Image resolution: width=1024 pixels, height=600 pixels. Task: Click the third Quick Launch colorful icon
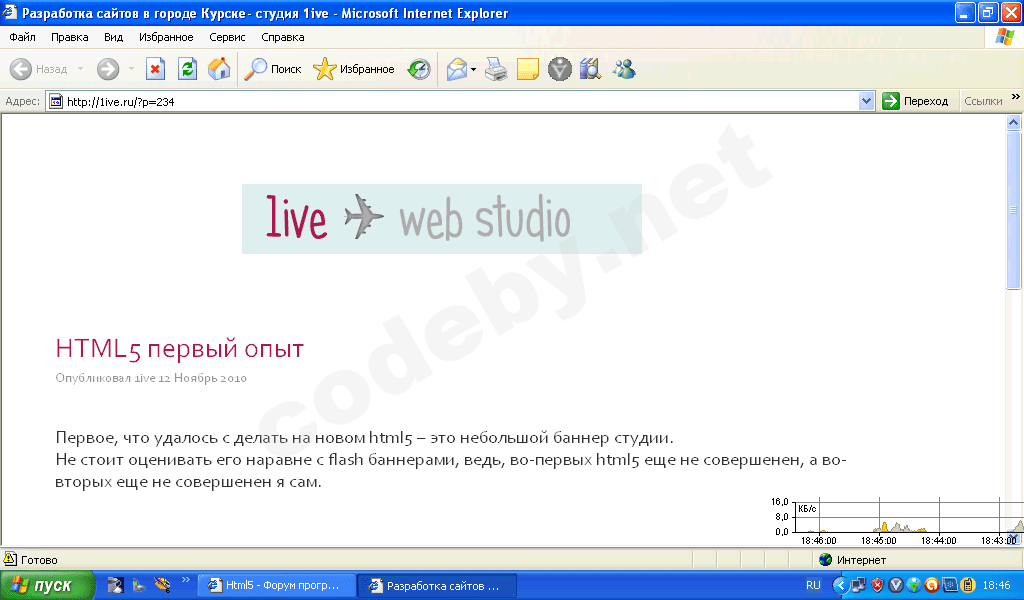coord(162,585)
